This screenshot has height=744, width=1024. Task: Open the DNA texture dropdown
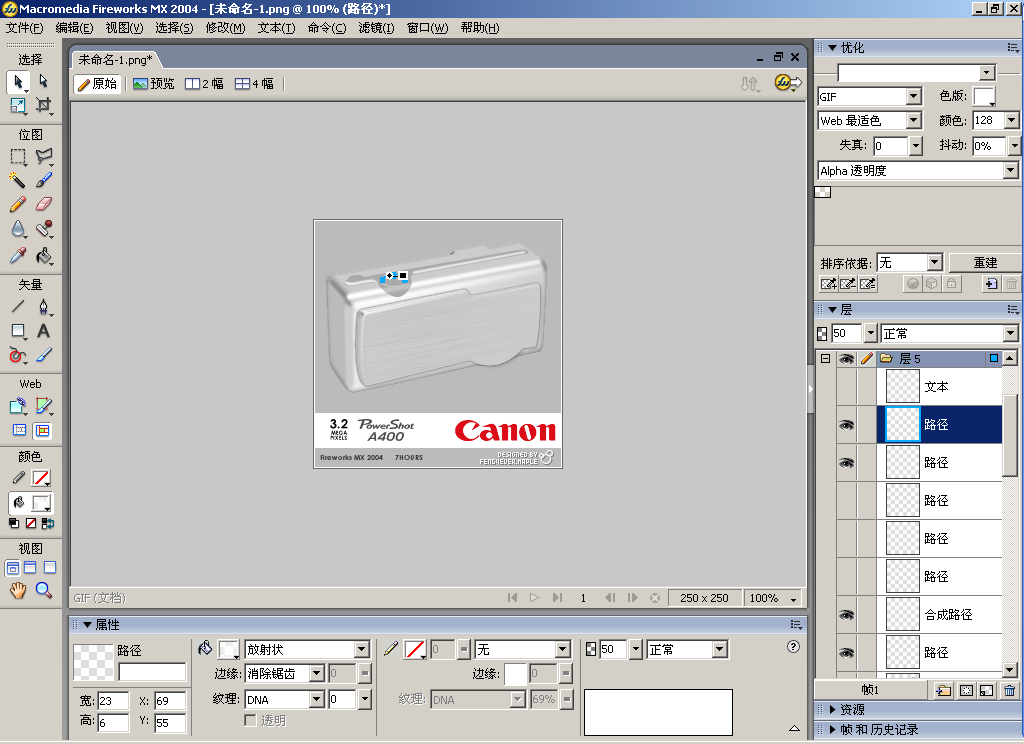pyautogui.click(x=316, y=700)
